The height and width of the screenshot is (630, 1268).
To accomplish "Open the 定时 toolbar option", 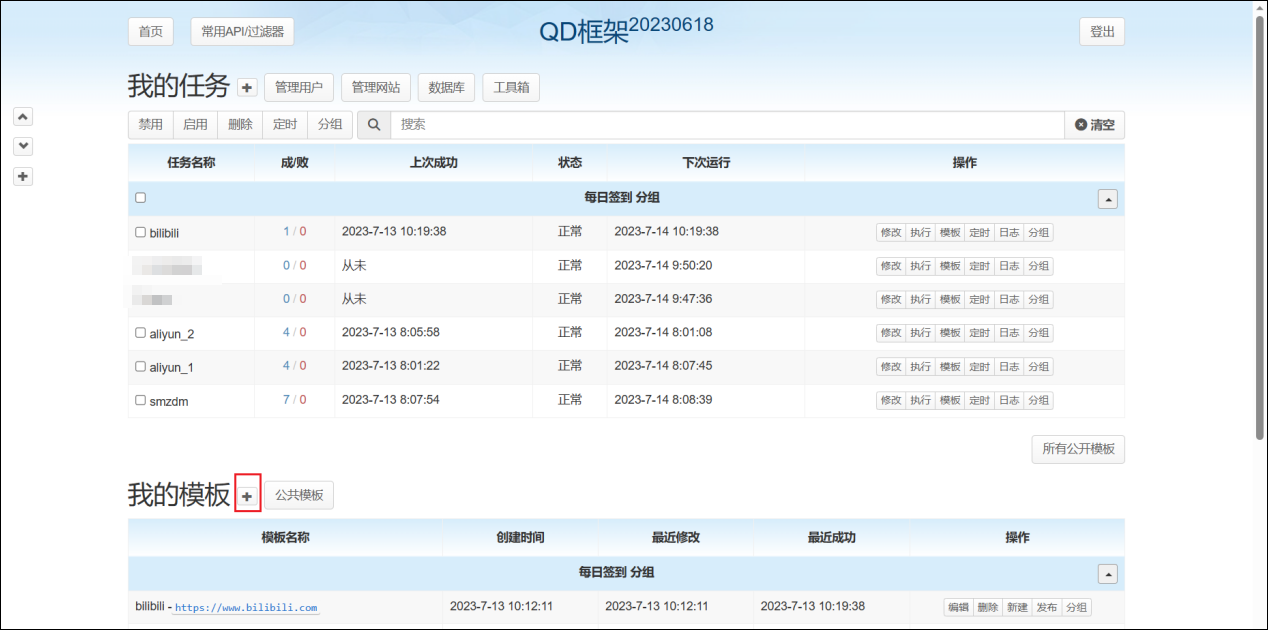I will 284,125.
